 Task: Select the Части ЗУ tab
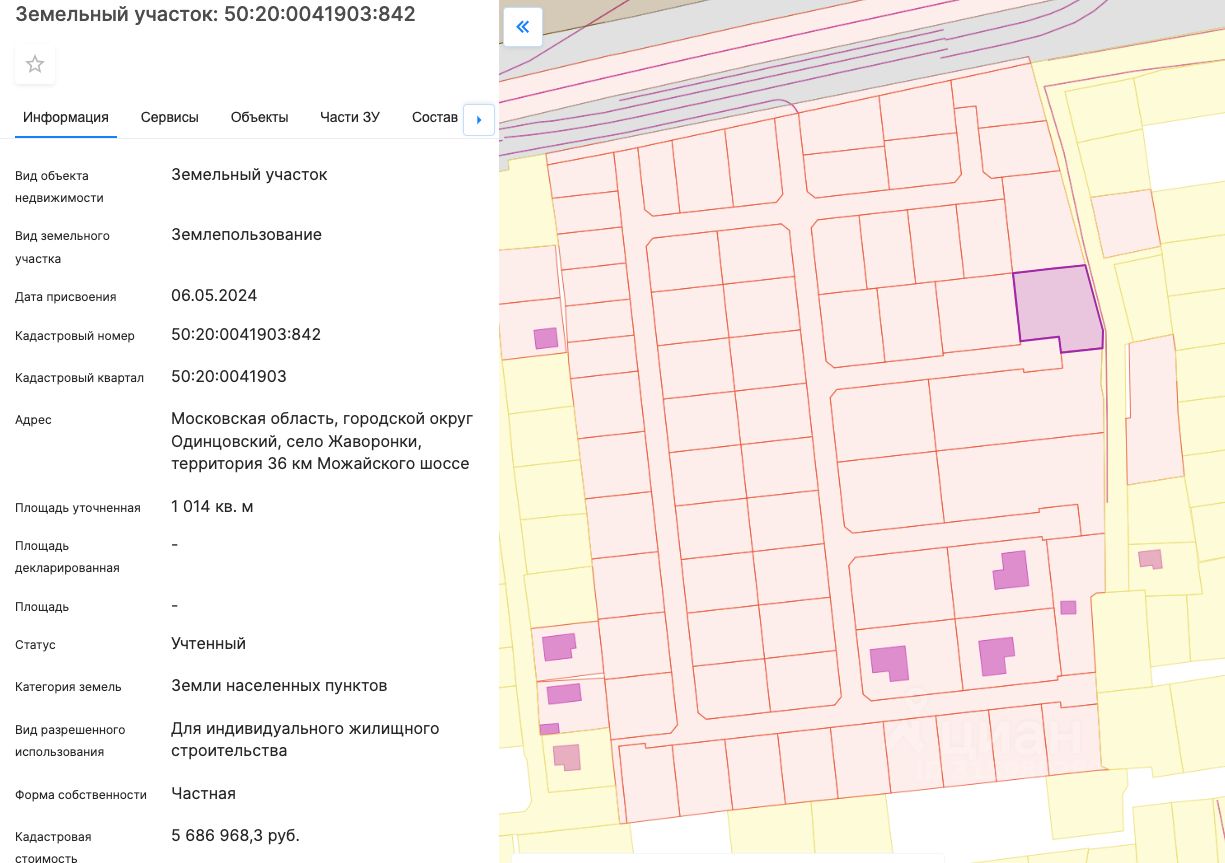[x=349, y=117]
